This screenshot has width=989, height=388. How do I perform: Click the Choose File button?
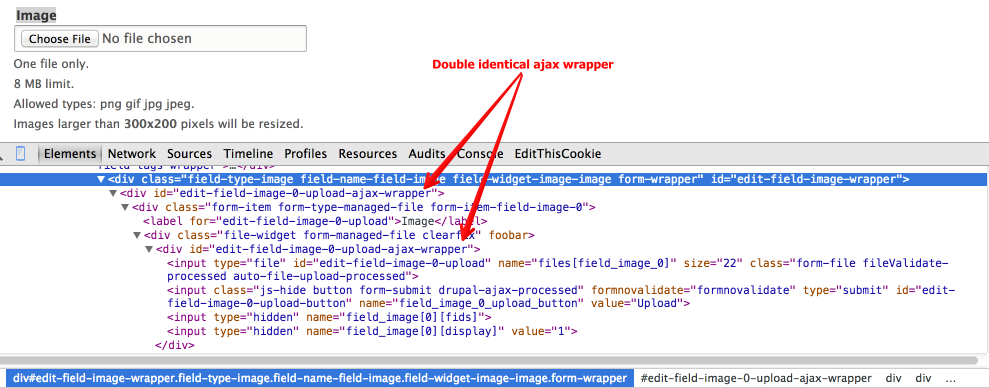coord(59,38)
